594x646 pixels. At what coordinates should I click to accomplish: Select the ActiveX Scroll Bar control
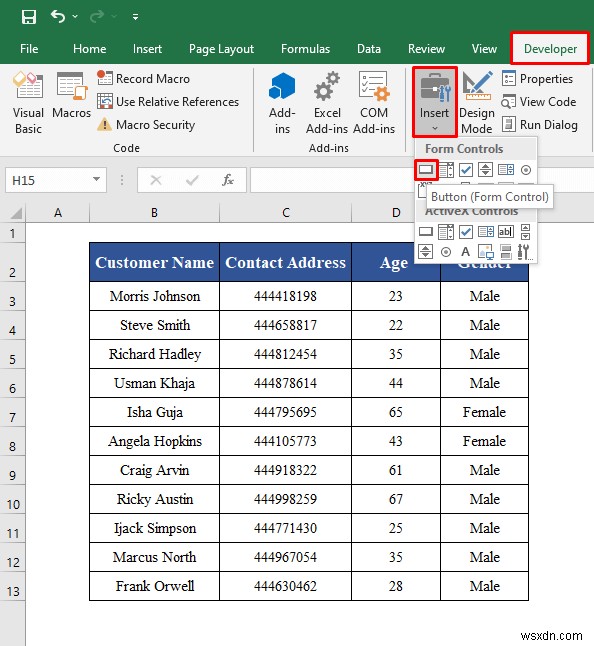point(525,232)
